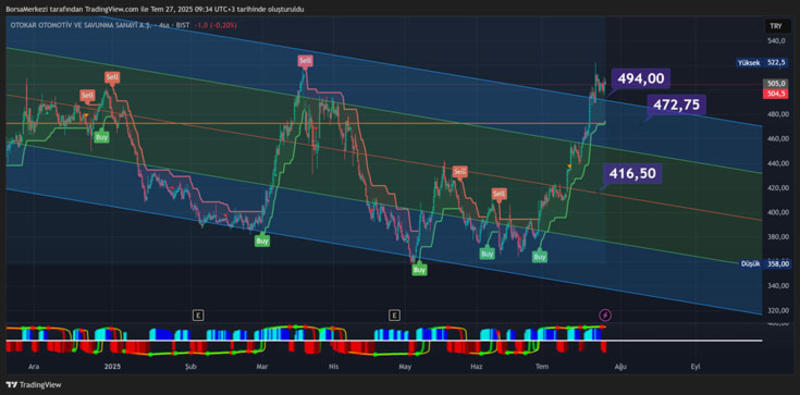Click the 2025 year label on time axis
This screenshot has height=395, width=800.
[111, 366]
